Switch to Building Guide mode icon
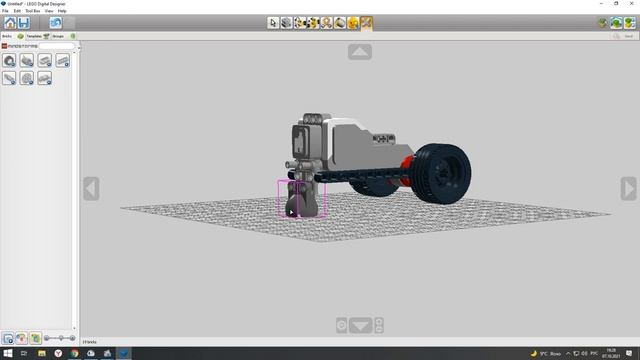The width and height of the screenshot is (640, 360). (x=630, y=23)
